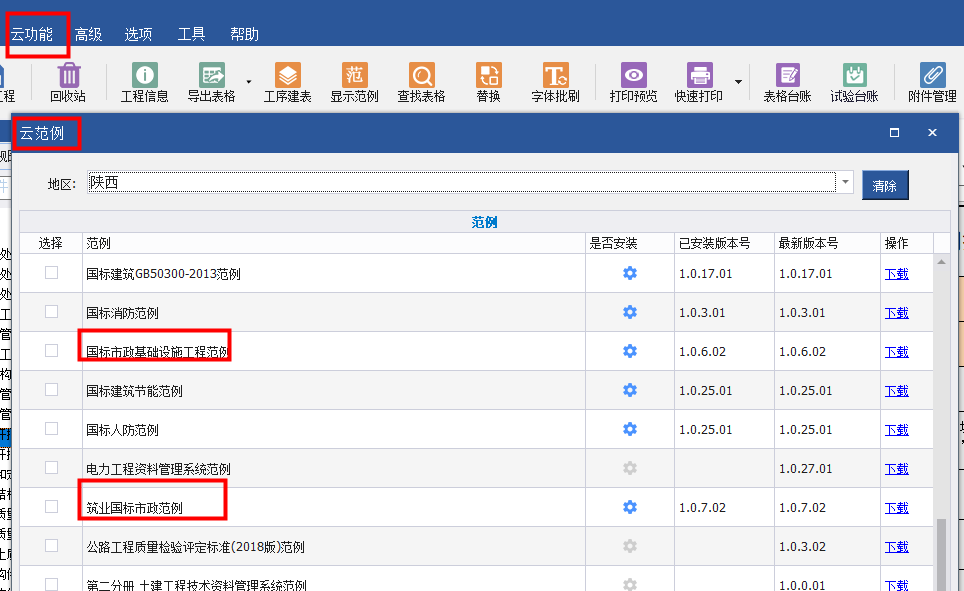Select the 国标消防范例 row checkbox
This screenshot has width=964, height=591.
51,312
